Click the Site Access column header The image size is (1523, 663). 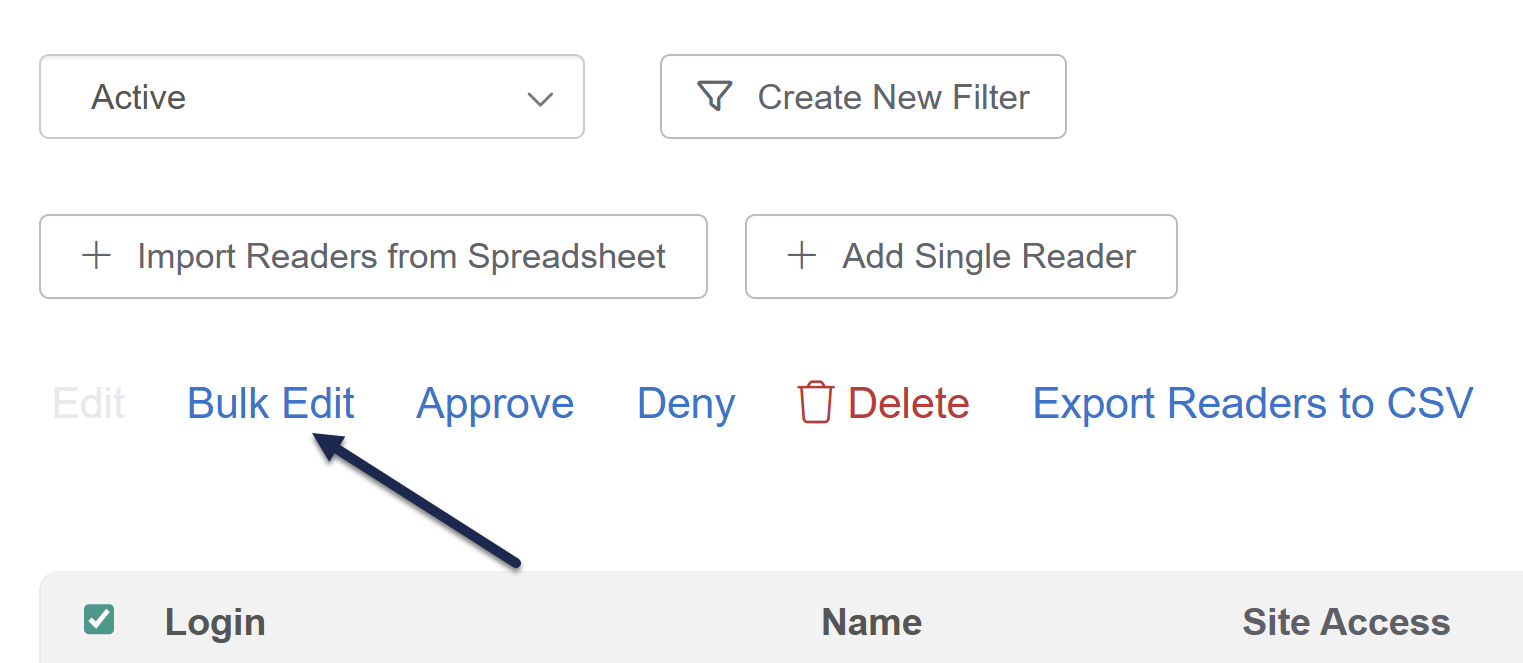(1346, 622)
